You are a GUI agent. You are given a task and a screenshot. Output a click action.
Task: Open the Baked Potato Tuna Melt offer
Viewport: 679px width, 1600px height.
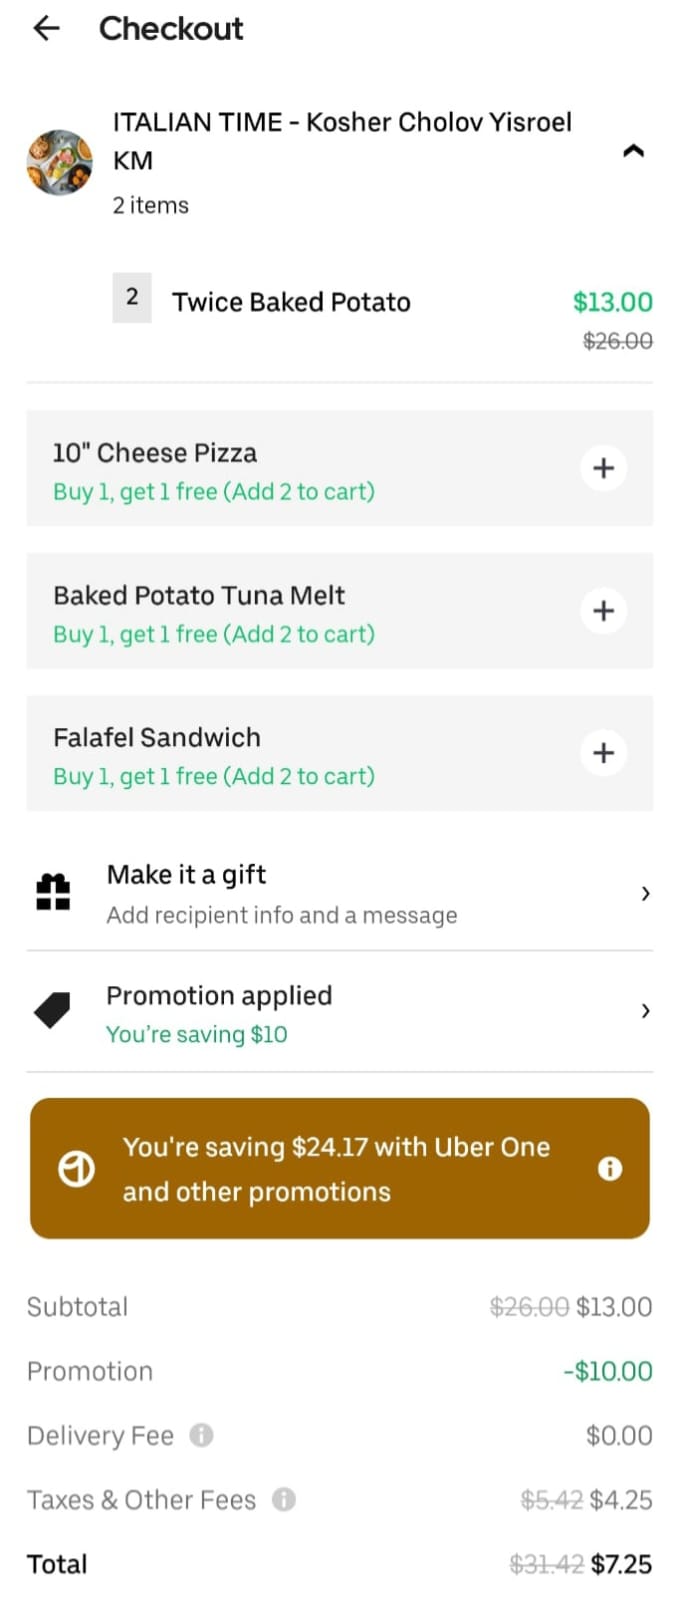click(x=340, y=610)
